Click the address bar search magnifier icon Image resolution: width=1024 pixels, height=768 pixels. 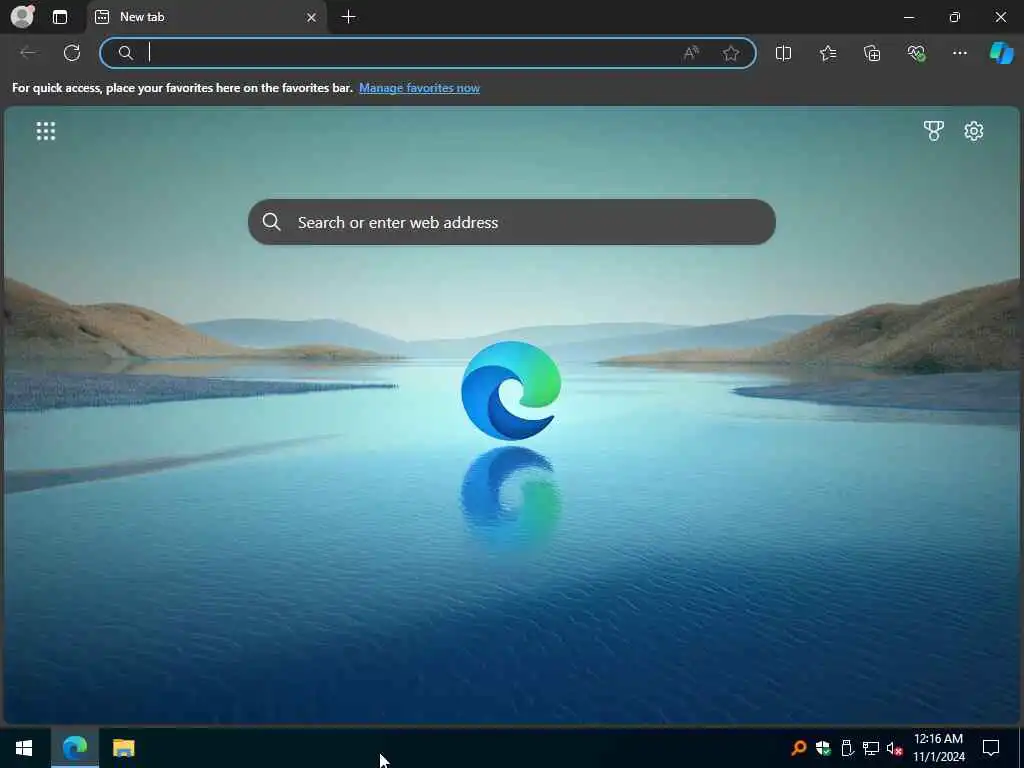126,53
